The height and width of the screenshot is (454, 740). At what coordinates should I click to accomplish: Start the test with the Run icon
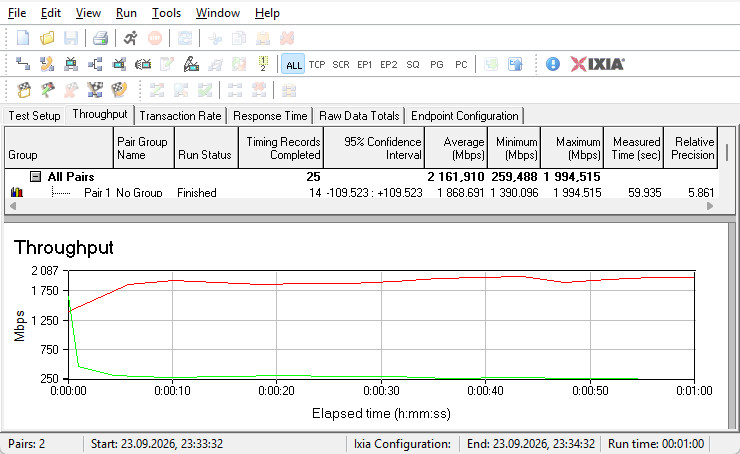click(x=130, y=38)
